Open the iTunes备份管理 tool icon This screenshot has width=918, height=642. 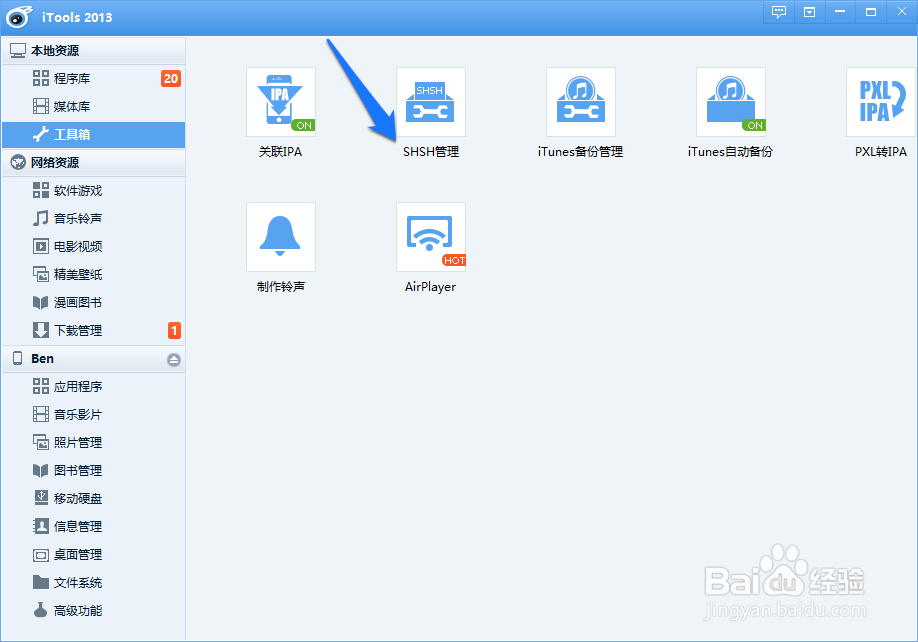pos(581,102)
